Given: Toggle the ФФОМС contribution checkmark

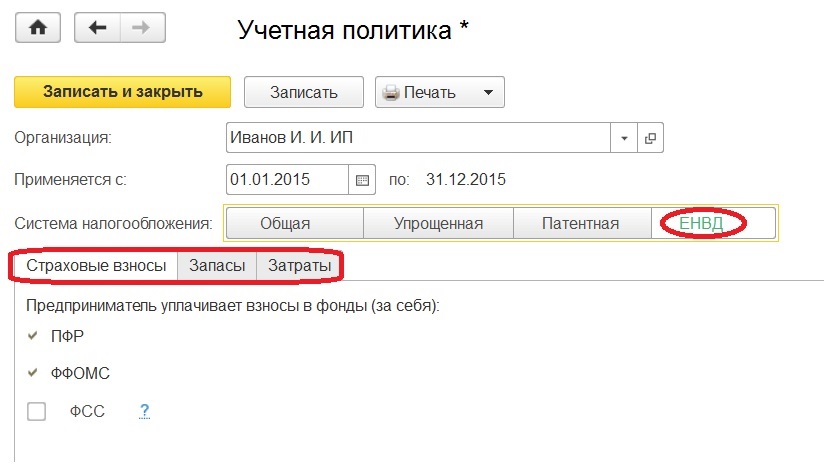Looking at the screenshot, I should [33, 373].
